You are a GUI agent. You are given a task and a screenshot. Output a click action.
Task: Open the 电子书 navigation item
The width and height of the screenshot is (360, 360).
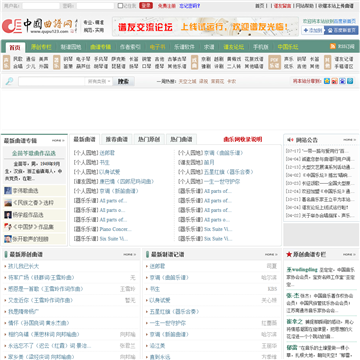coord(157,47)
